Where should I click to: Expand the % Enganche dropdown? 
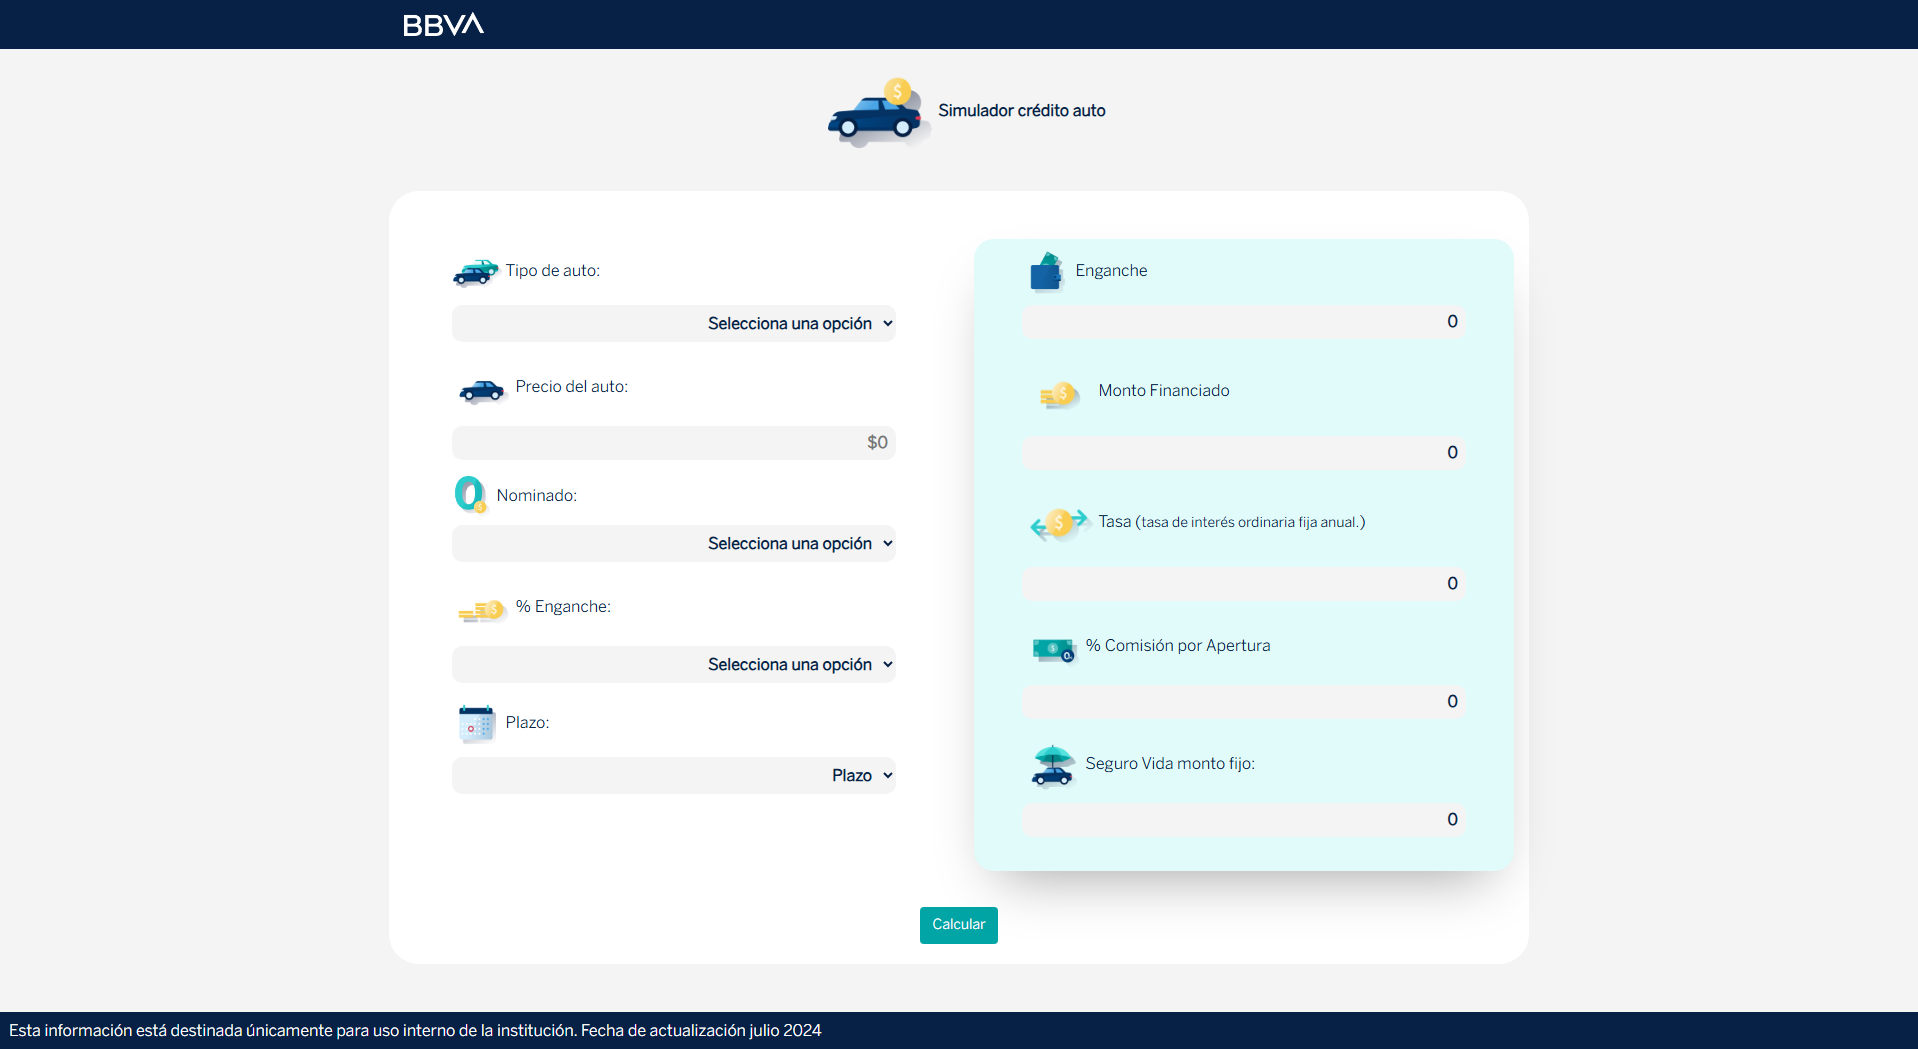pyautogui.click(x=674, y=664)
